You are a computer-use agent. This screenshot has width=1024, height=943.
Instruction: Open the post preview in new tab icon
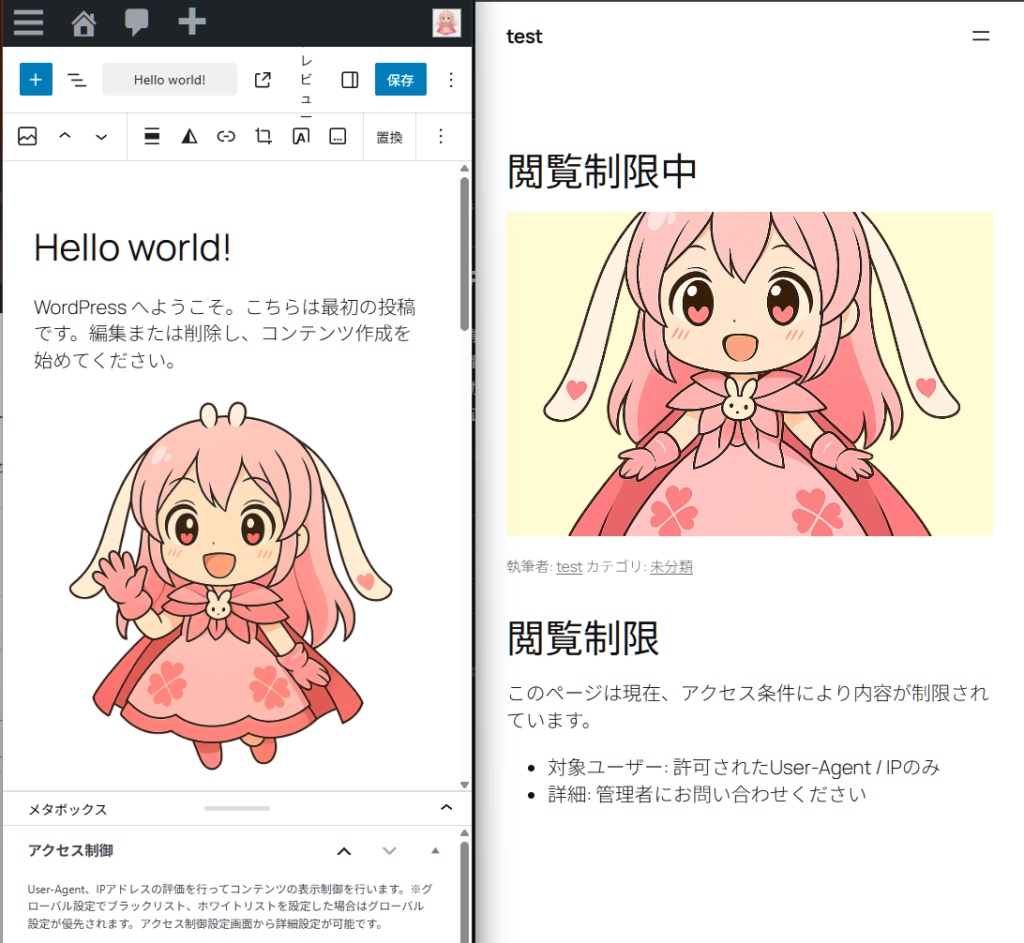263,80
